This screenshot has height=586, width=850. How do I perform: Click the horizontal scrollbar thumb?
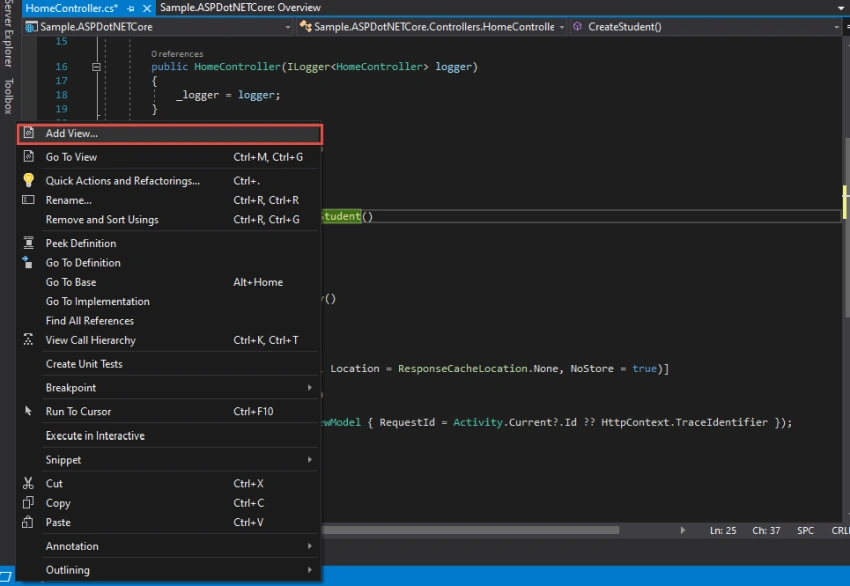pos(471,530)
